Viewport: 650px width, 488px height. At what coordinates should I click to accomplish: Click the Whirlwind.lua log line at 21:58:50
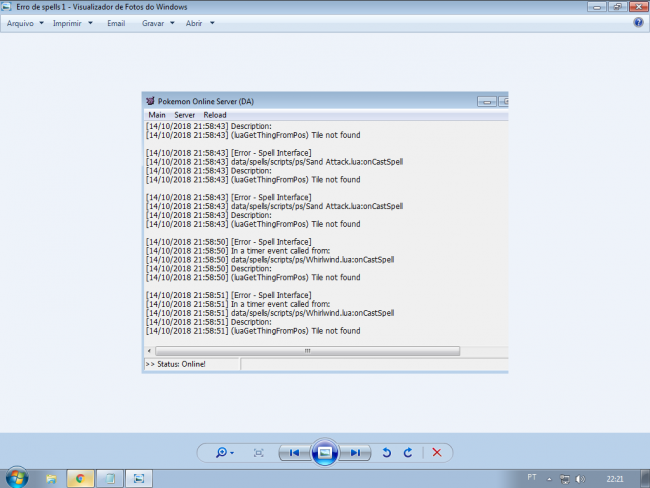(270, 260)
